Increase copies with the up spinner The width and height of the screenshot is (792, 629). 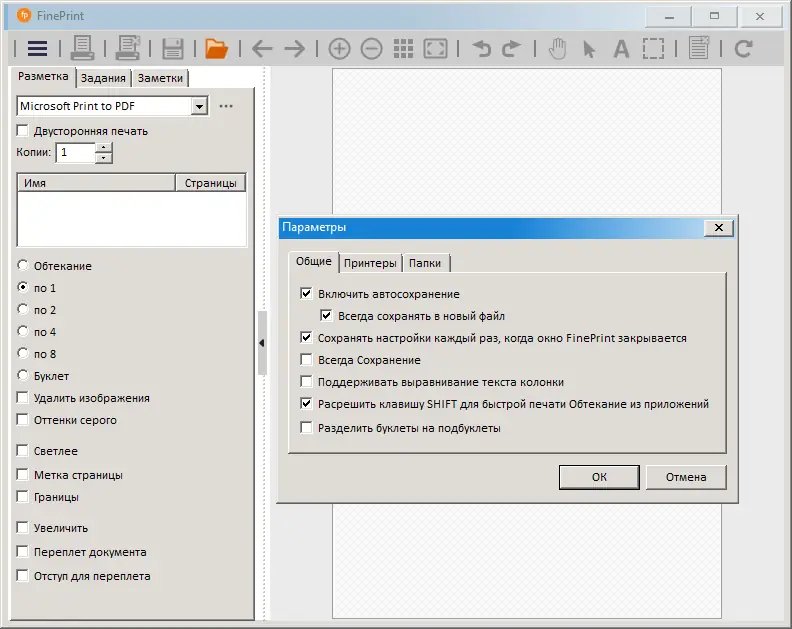[104, 148]
